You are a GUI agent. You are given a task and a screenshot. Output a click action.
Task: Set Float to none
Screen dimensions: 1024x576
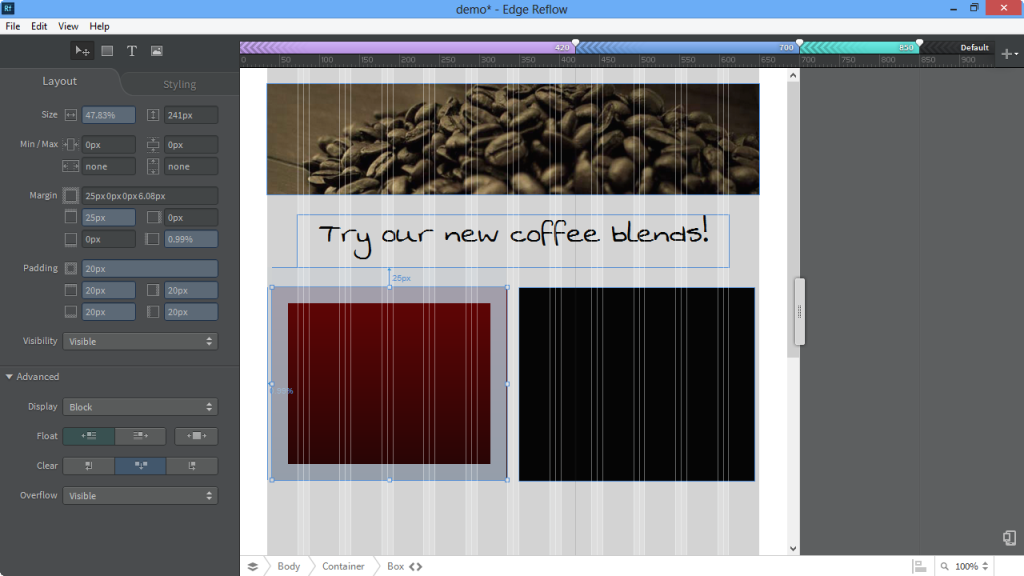pos(196,436)
